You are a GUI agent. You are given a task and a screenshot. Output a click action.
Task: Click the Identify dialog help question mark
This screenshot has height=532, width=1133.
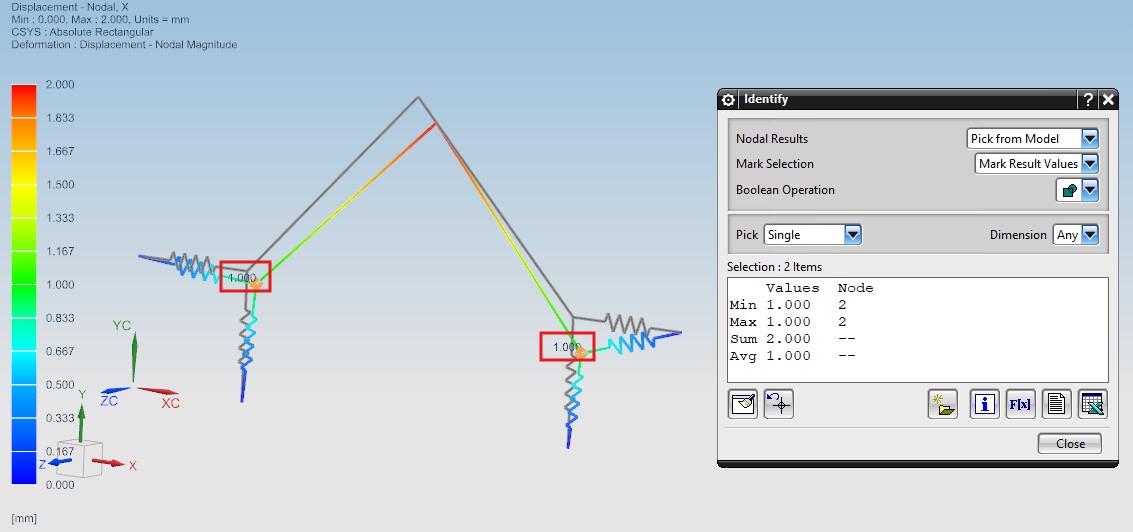(x=1089, y=100)
